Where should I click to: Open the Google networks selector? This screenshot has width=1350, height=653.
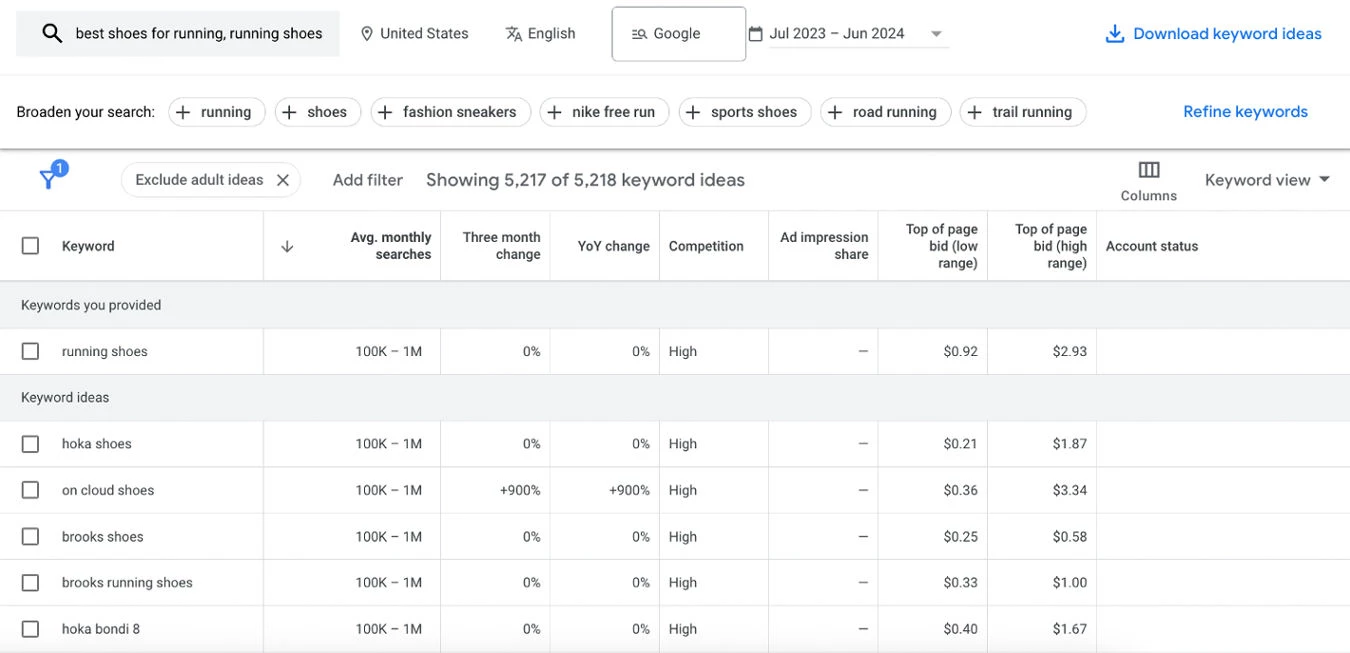click(x=679, y=34)
